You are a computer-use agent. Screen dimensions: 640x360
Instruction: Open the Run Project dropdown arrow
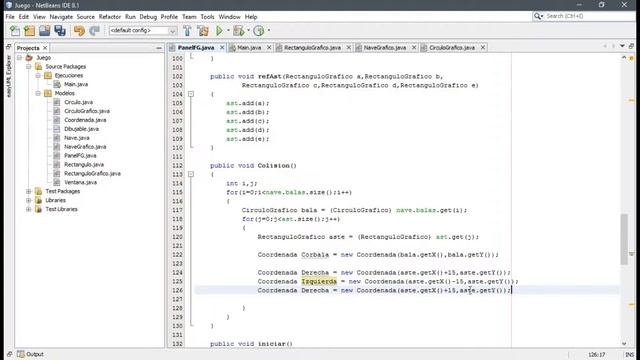point(228,31)
